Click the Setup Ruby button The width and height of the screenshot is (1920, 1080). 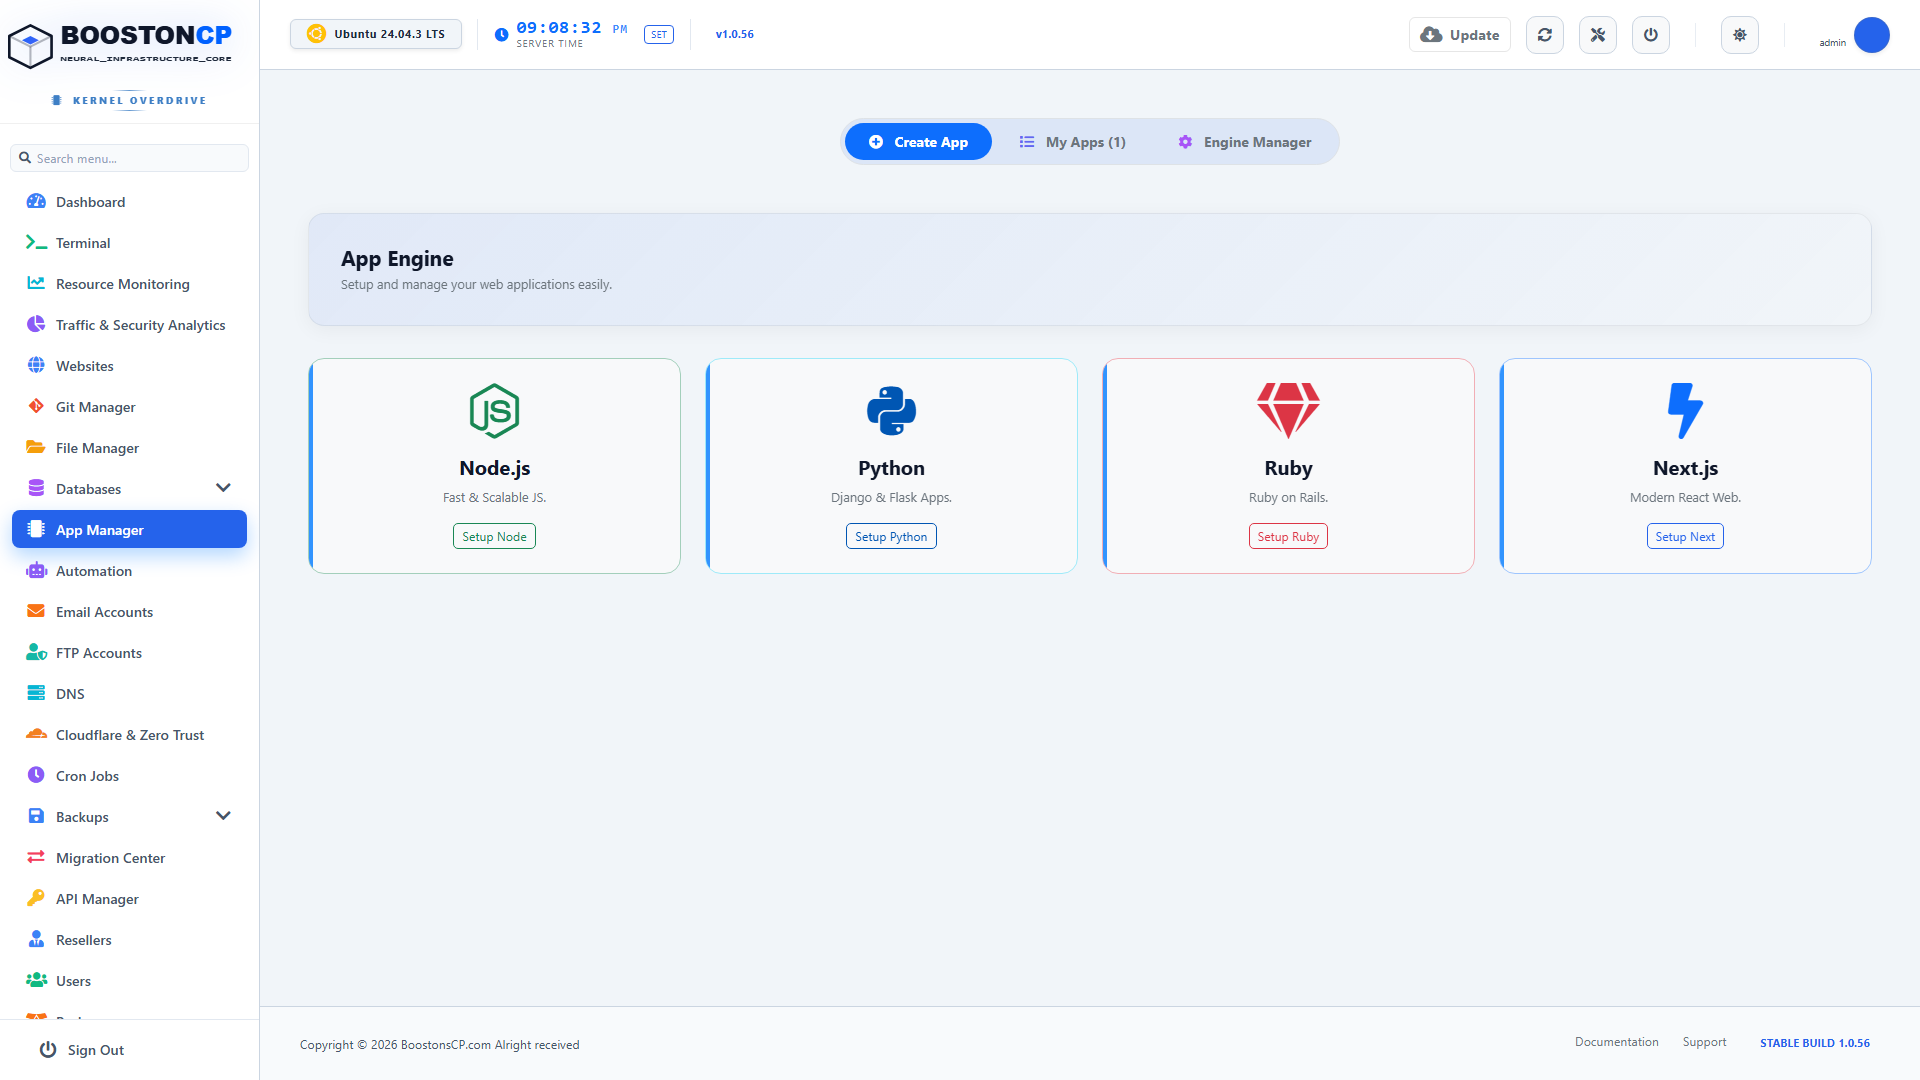tap(1288, 537)
